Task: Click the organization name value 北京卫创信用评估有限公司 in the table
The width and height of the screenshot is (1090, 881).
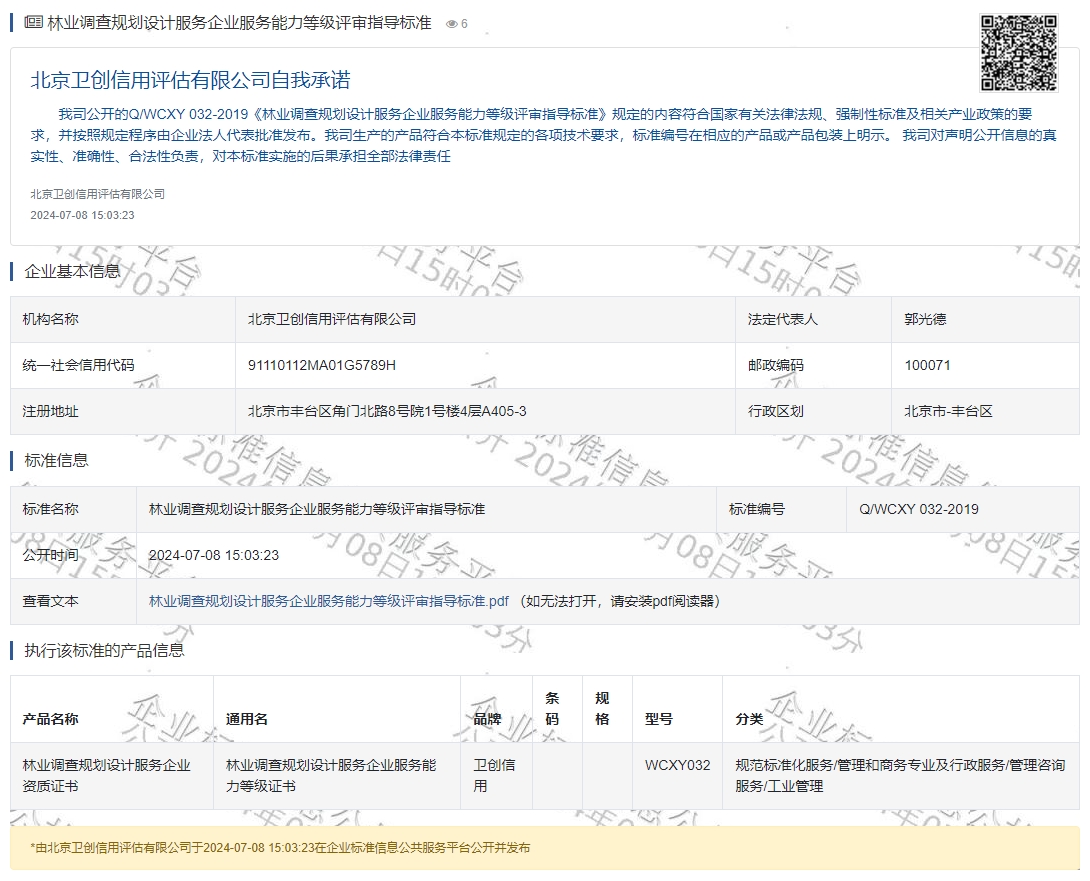Action: point(332,319)
